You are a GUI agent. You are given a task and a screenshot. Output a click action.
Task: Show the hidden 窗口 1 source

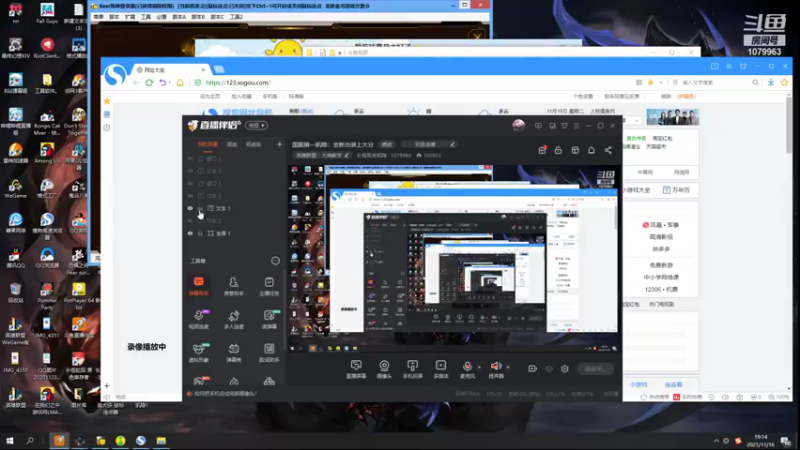190,183
